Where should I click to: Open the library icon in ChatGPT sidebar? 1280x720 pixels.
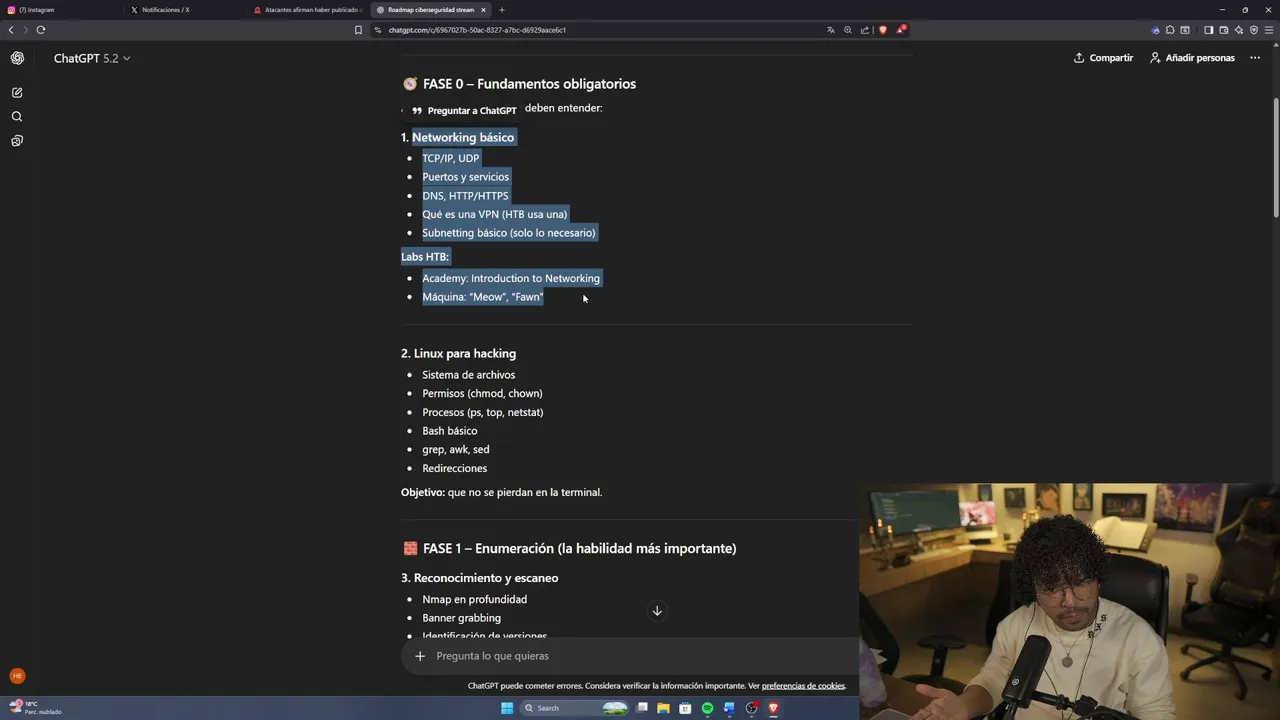17,141
